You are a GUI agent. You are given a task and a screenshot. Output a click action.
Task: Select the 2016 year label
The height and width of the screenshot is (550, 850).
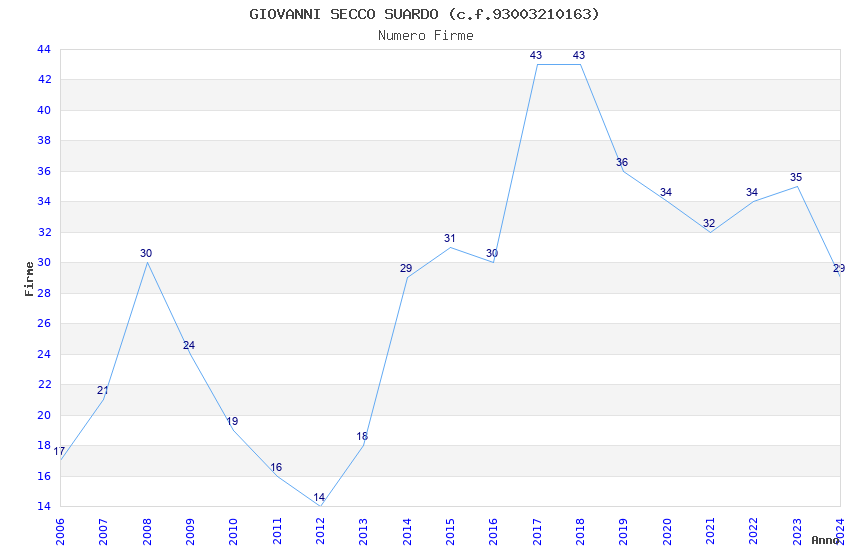pos(493,531)
